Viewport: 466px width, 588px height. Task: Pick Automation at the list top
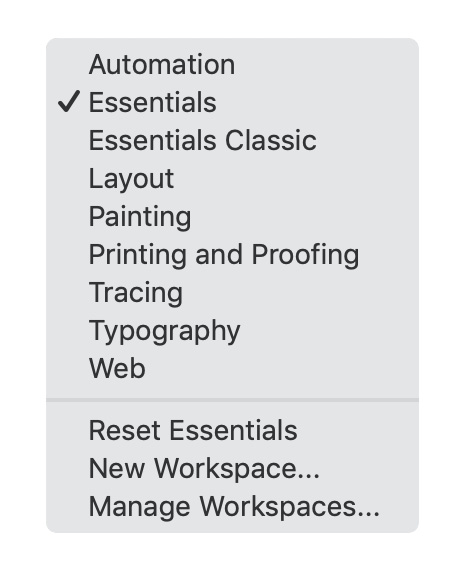point(232,64)
